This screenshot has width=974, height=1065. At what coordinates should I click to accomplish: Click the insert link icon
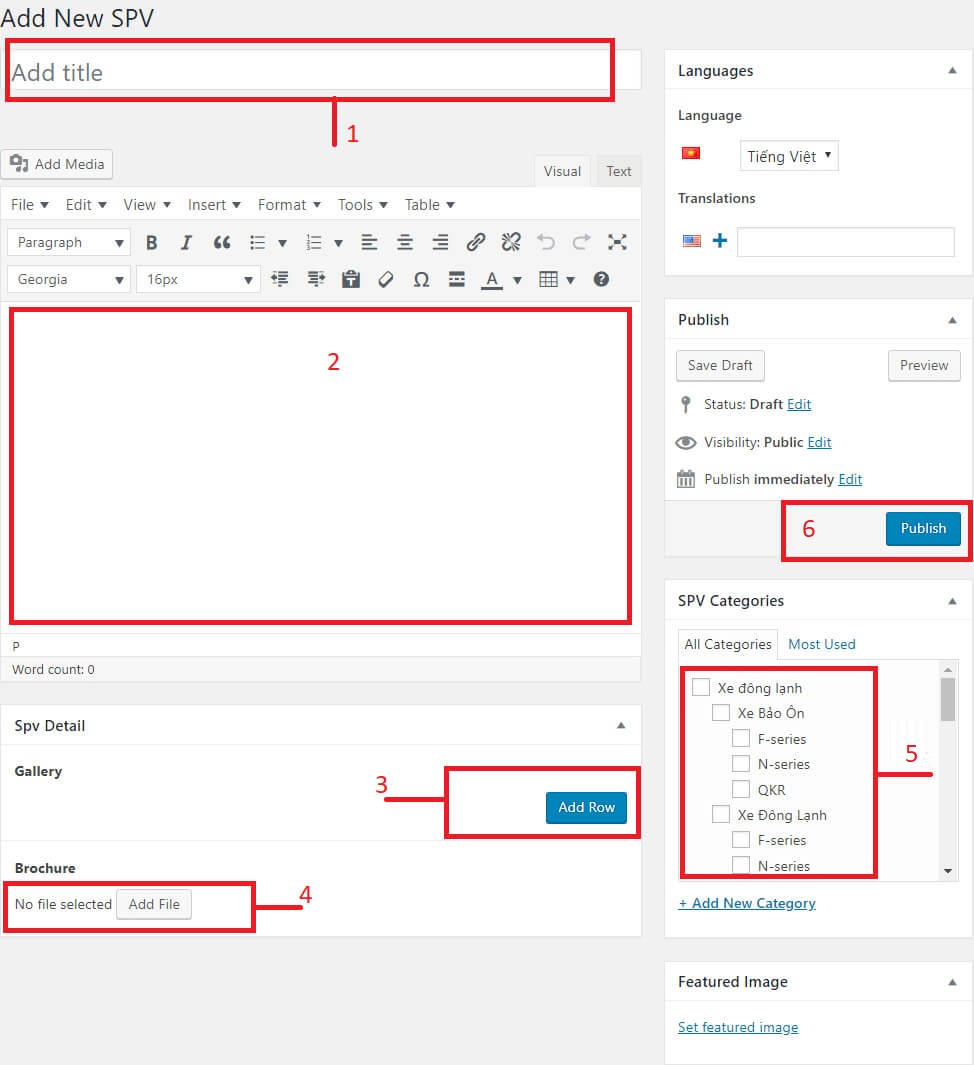click(x=476, y=242)
